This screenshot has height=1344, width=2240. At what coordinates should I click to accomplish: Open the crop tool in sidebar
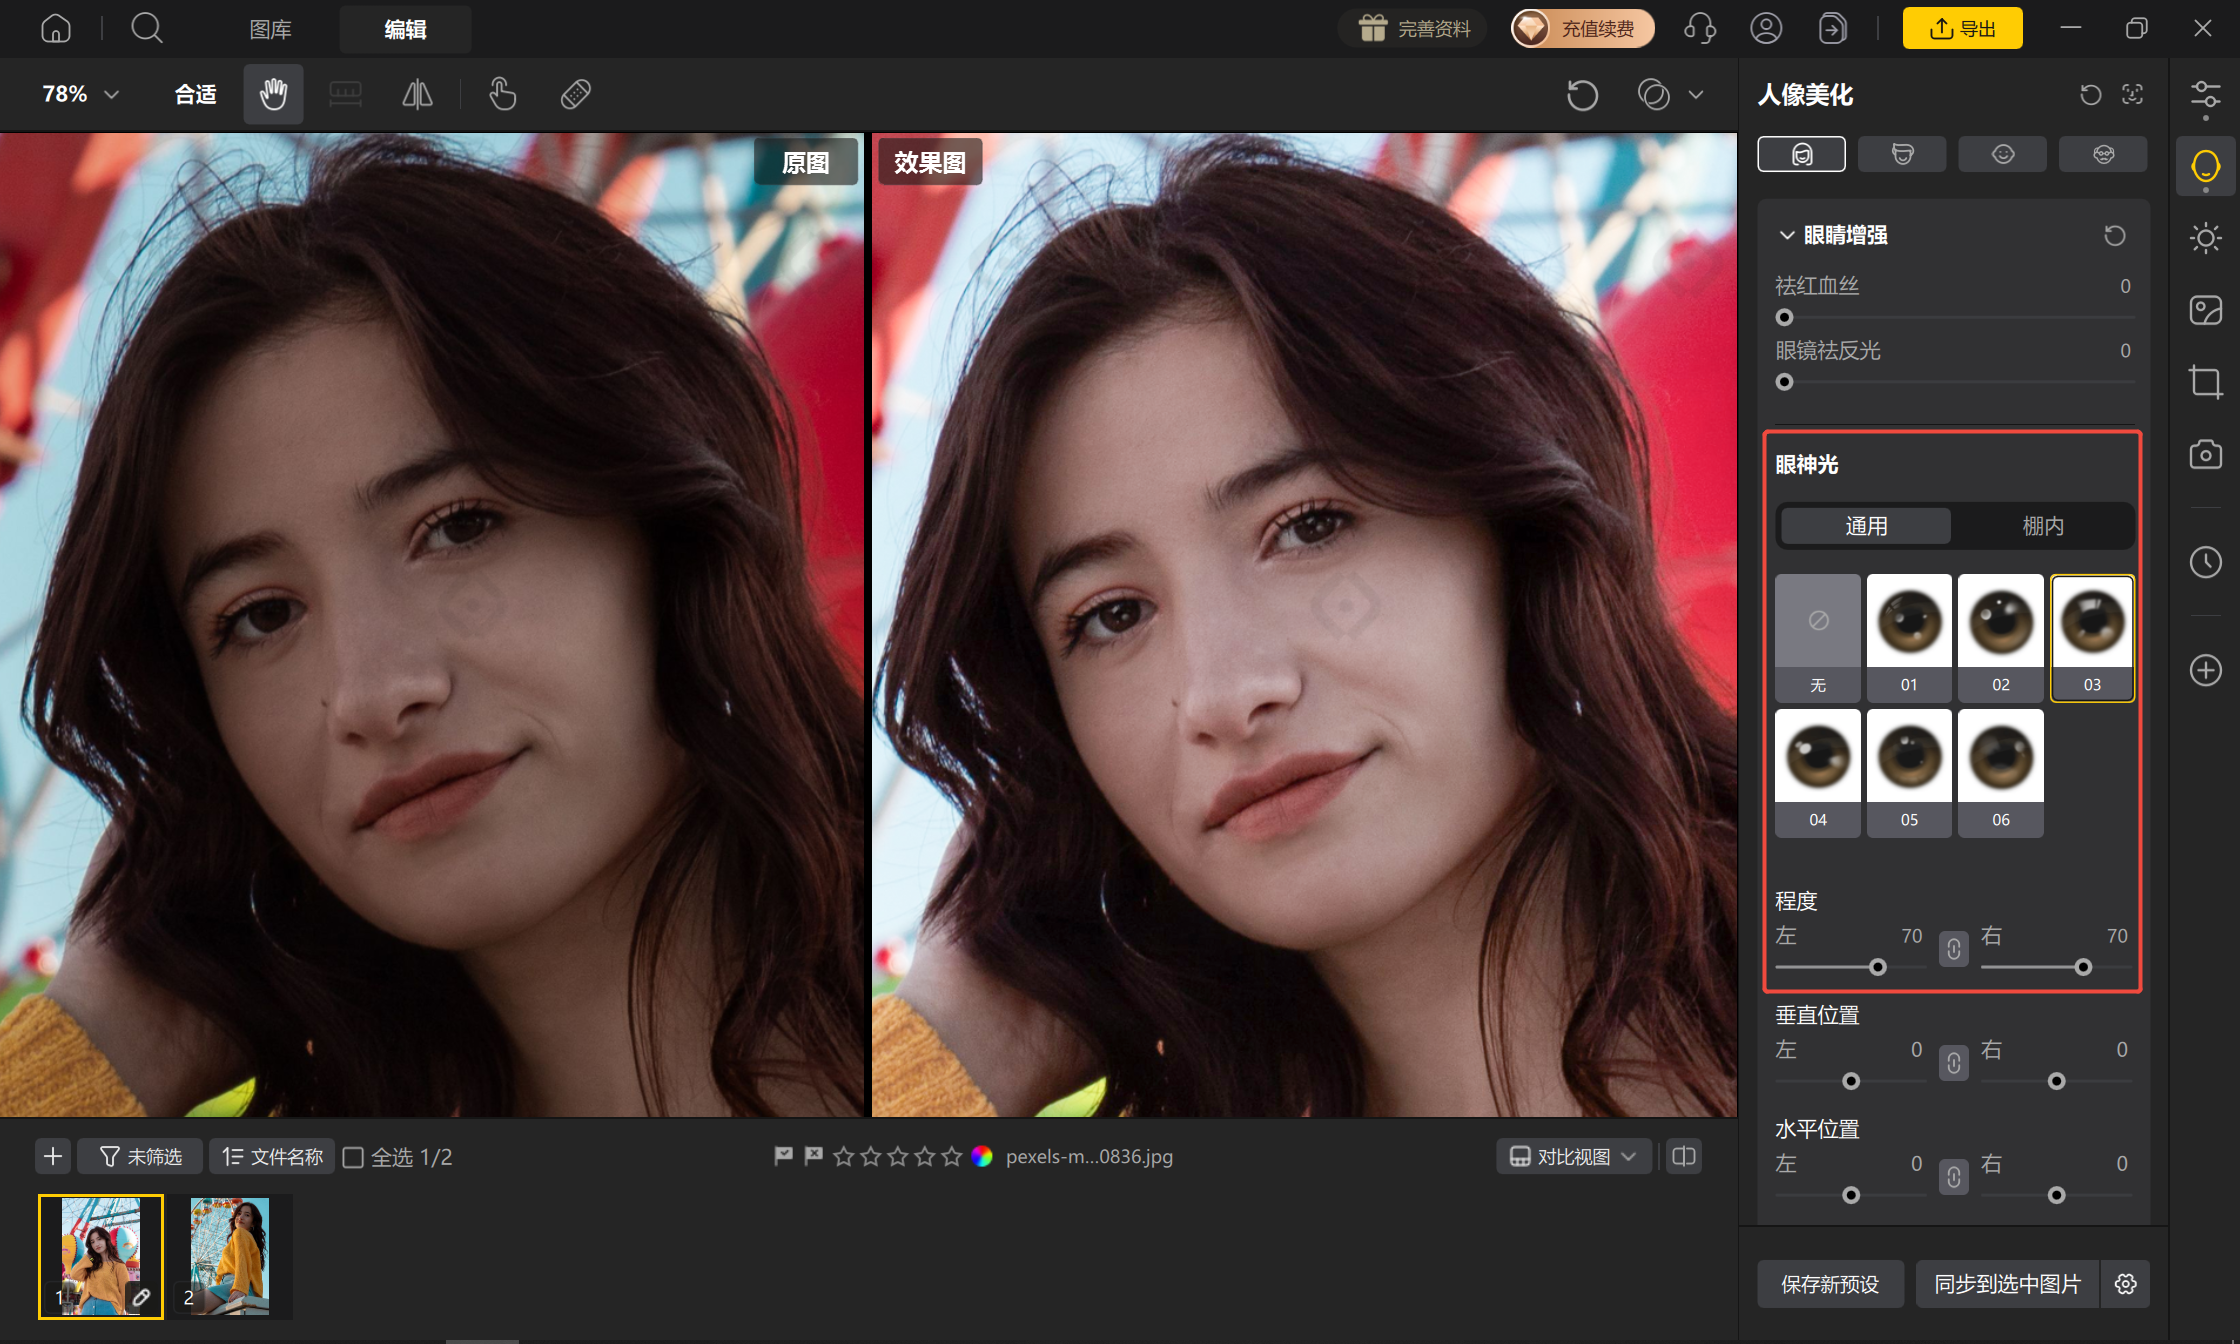pyautogui.click(x=2205, y=382)
